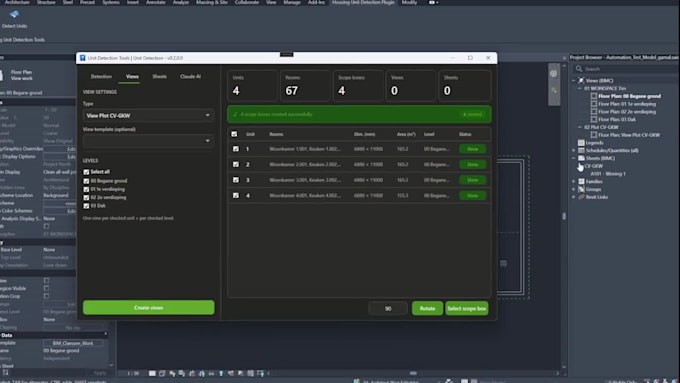Click the Schedules/Quantities table icon
The image size is (680, 383).
click(x=581, y=150)
